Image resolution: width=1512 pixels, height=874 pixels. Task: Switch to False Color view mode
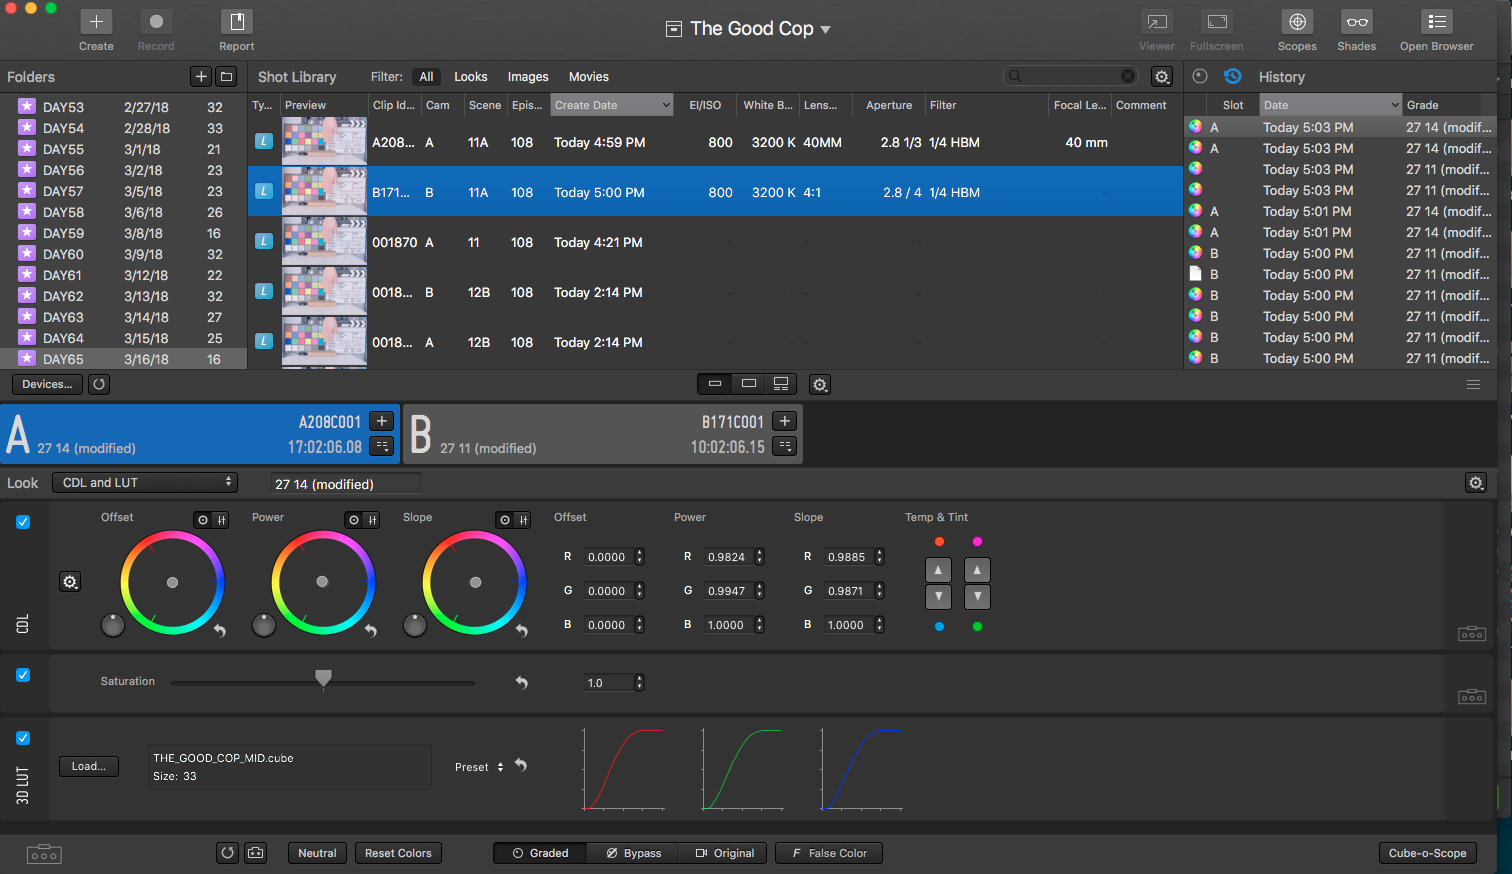click(829, 853)
